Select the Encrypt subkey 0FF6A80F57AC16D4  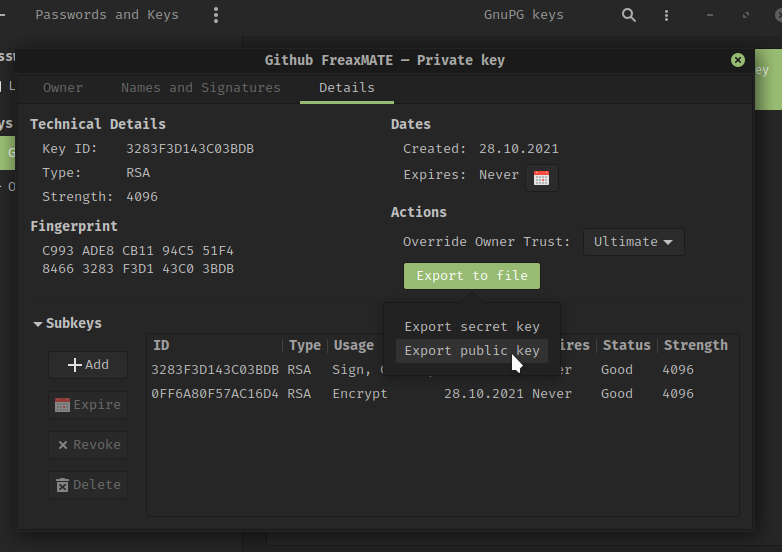[x=215, y=394]
